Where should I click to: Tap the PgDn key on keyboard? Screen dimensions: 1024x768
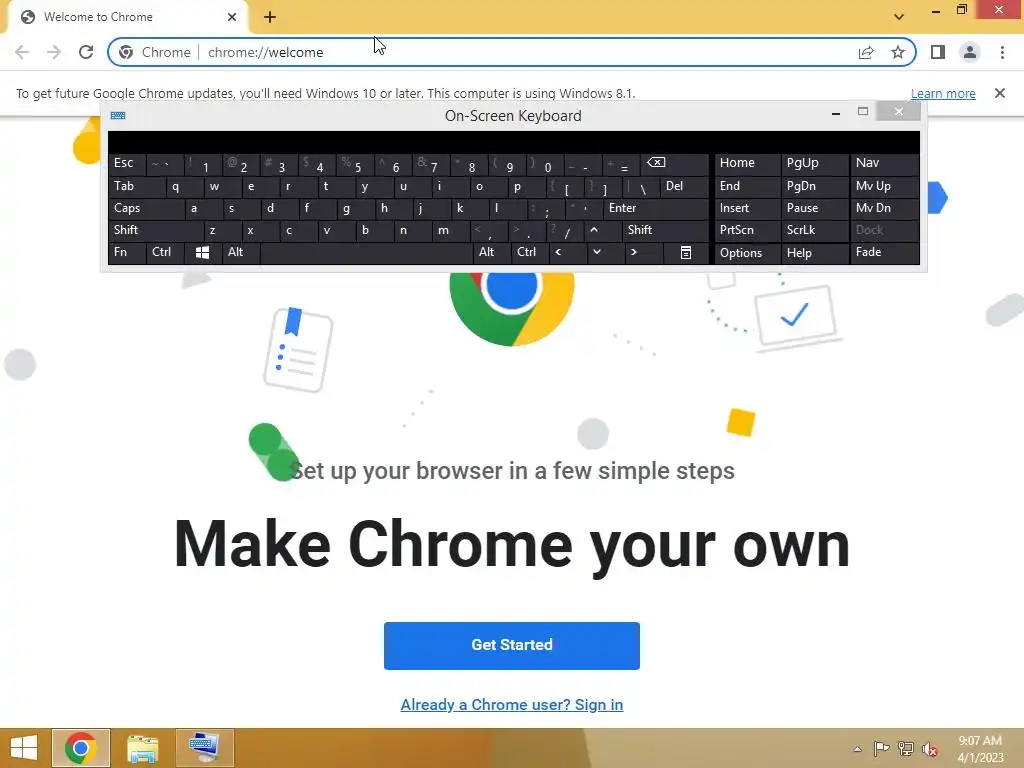pyautogui.click(x=814, y=186)
